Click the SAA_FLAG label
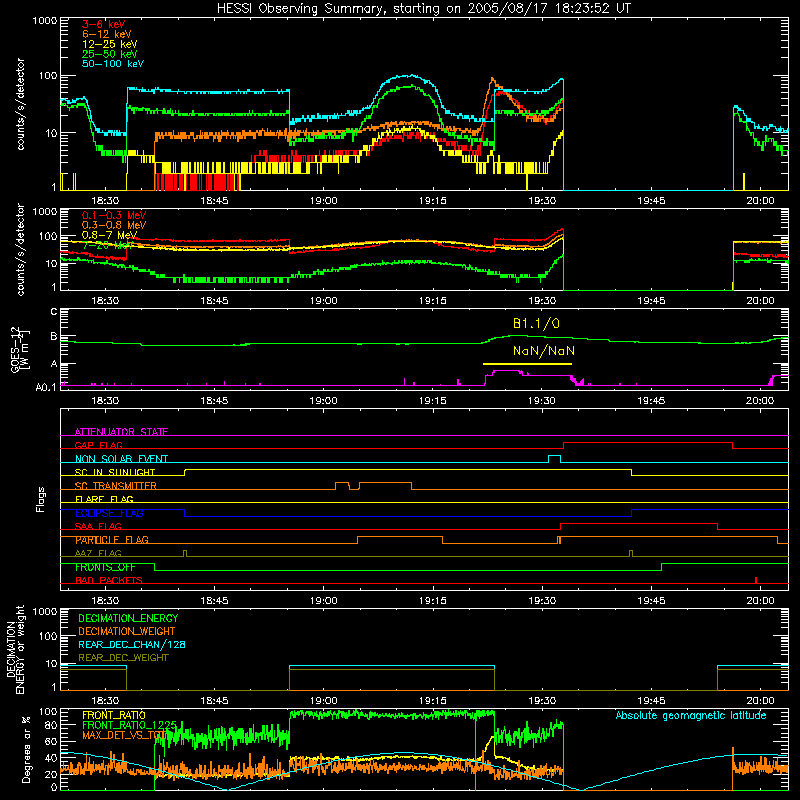The width and height of the screenshot is (800, 800). click(98, 526)
